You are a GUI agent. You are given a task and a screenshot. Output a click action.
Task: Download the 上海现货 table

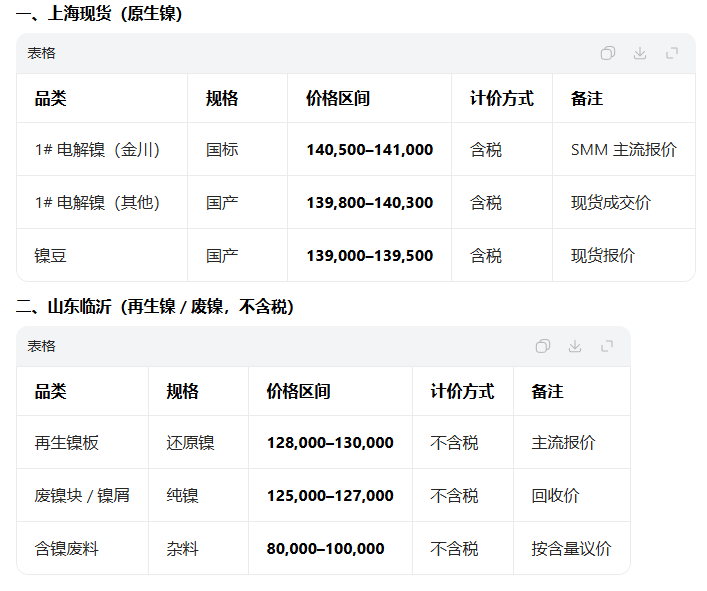pos(640,53)
